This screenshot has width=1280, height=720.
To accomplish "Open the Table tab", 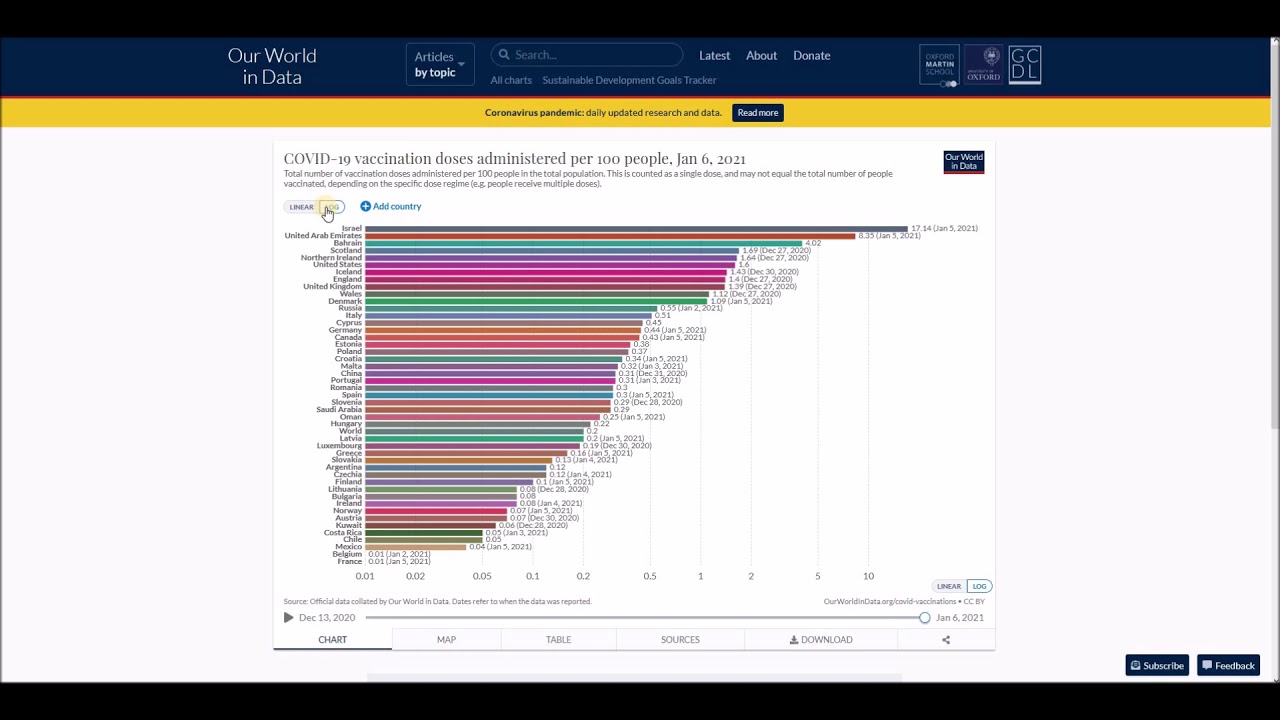I will 558,640.
